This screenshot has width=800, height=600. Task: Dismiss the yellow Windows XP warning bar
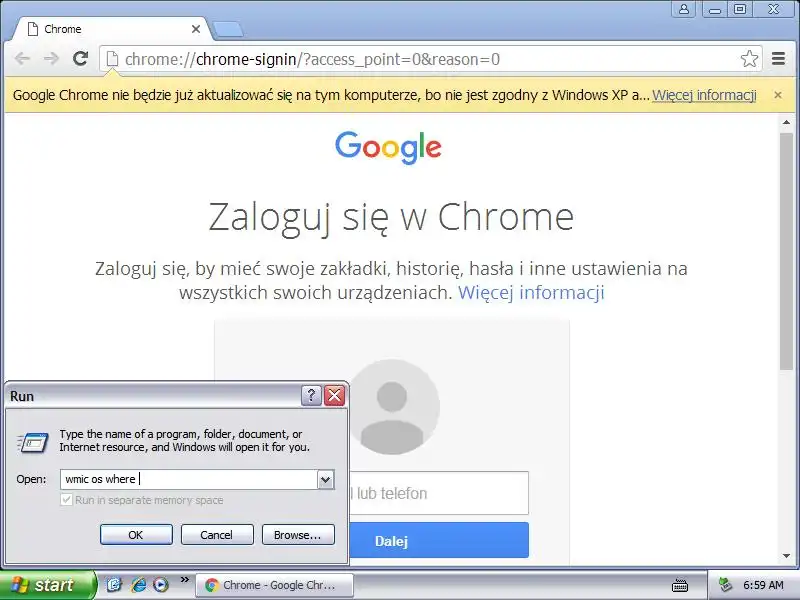778,95
